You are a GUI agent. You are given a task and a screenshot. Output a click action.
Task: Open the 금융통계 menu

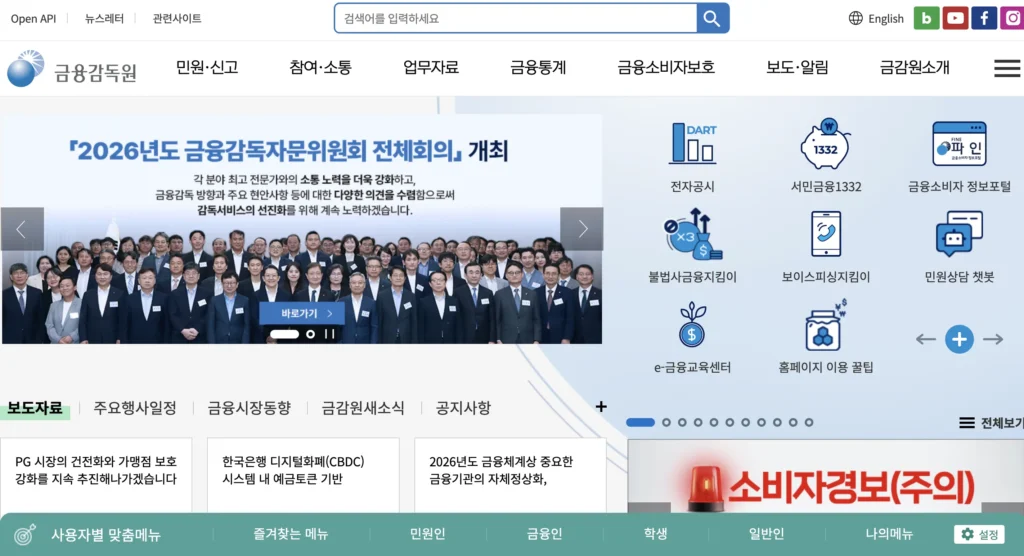(x=538, y=67)
